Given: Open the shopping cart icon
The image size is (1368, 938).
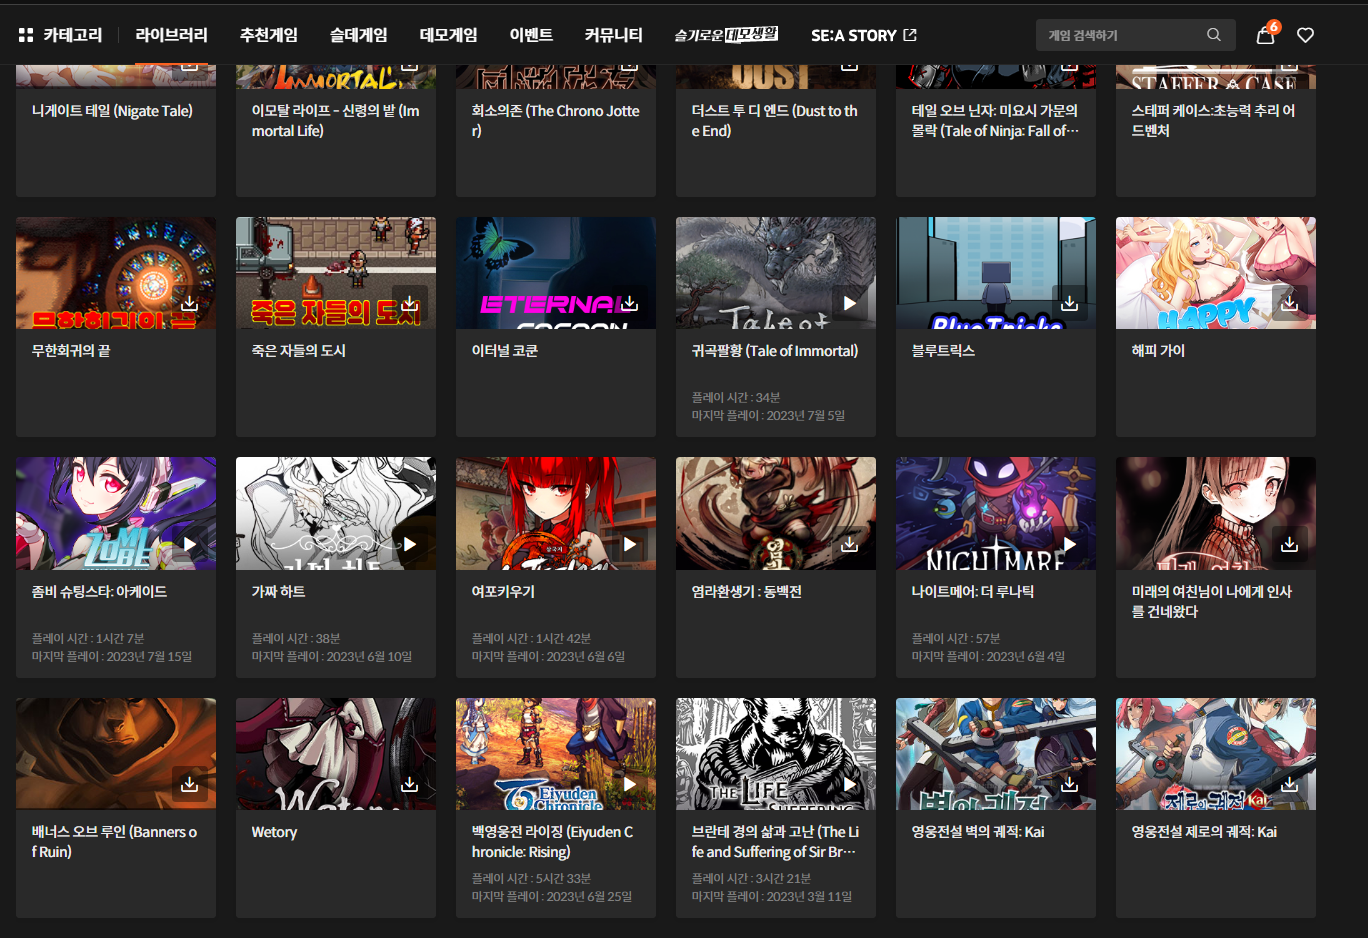Looking at the screenshot, I should tap(1265, 35).
